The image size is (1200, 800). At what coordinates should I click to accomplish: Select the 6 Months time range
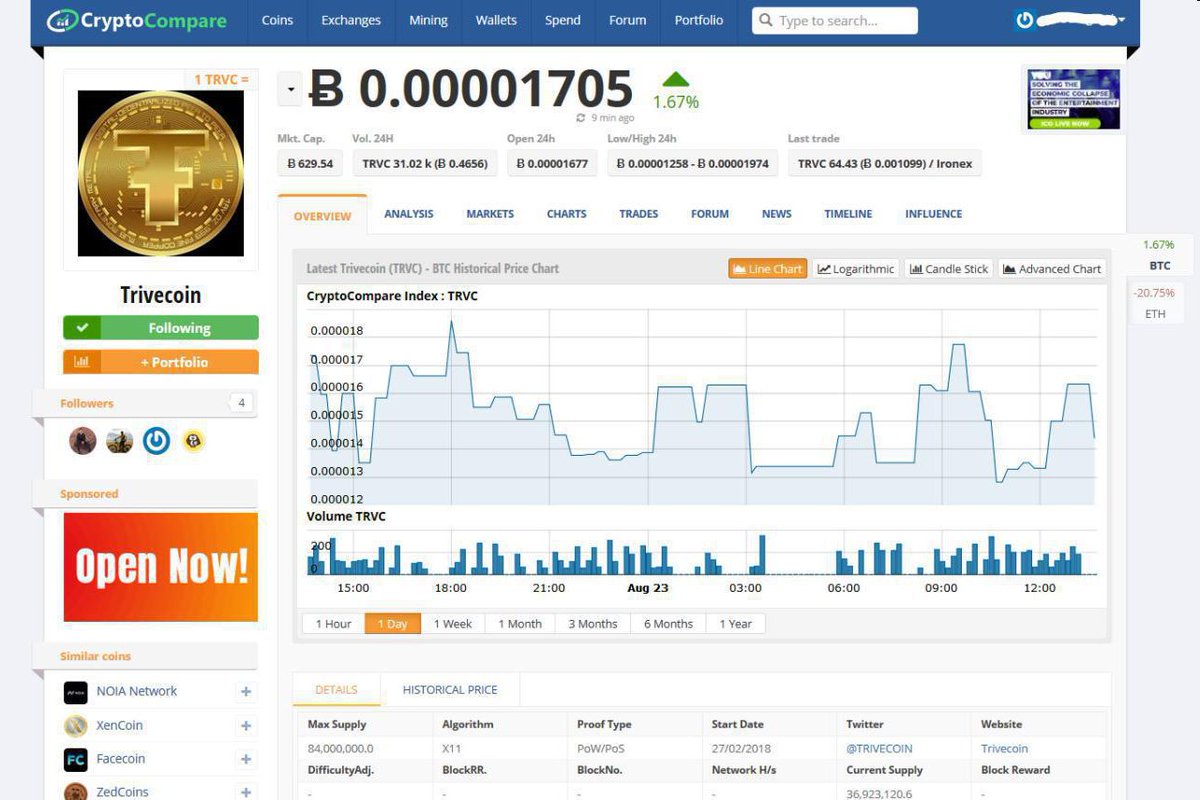click(668, 624)
